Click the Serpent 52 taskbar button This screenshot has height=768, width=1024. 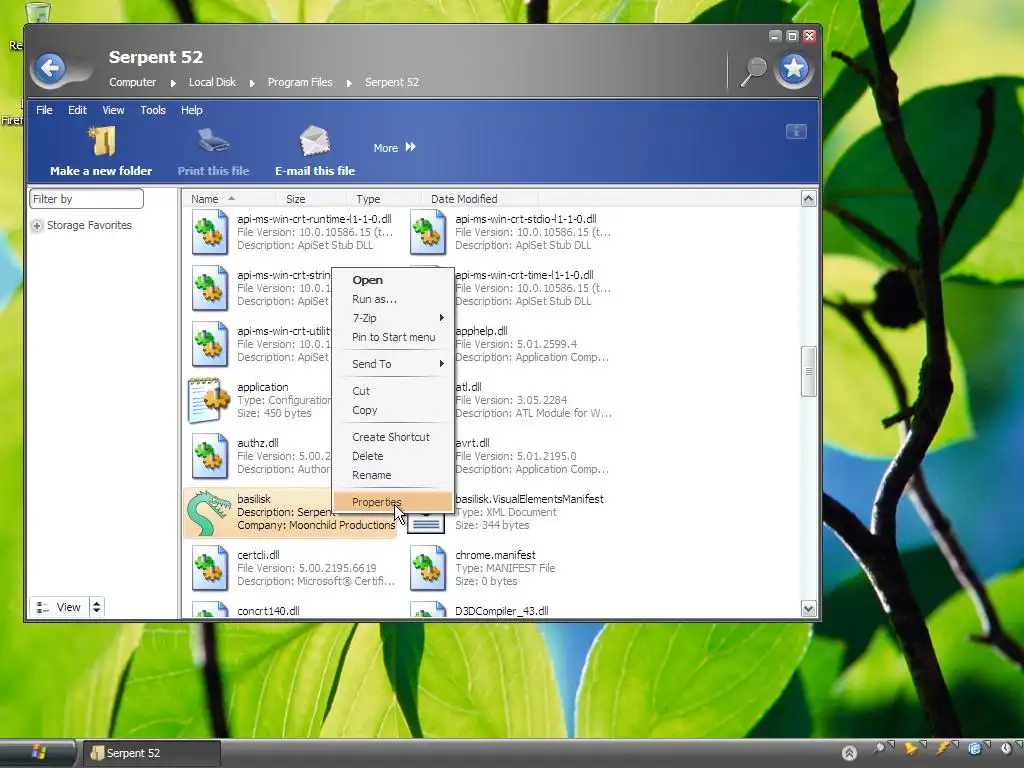[152, 753]
